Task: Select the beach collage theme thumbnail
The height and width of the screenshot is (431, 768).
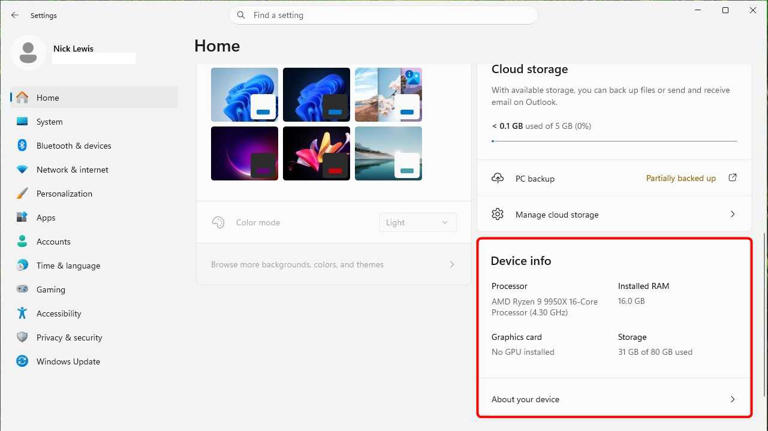Action: coord(388,95)
